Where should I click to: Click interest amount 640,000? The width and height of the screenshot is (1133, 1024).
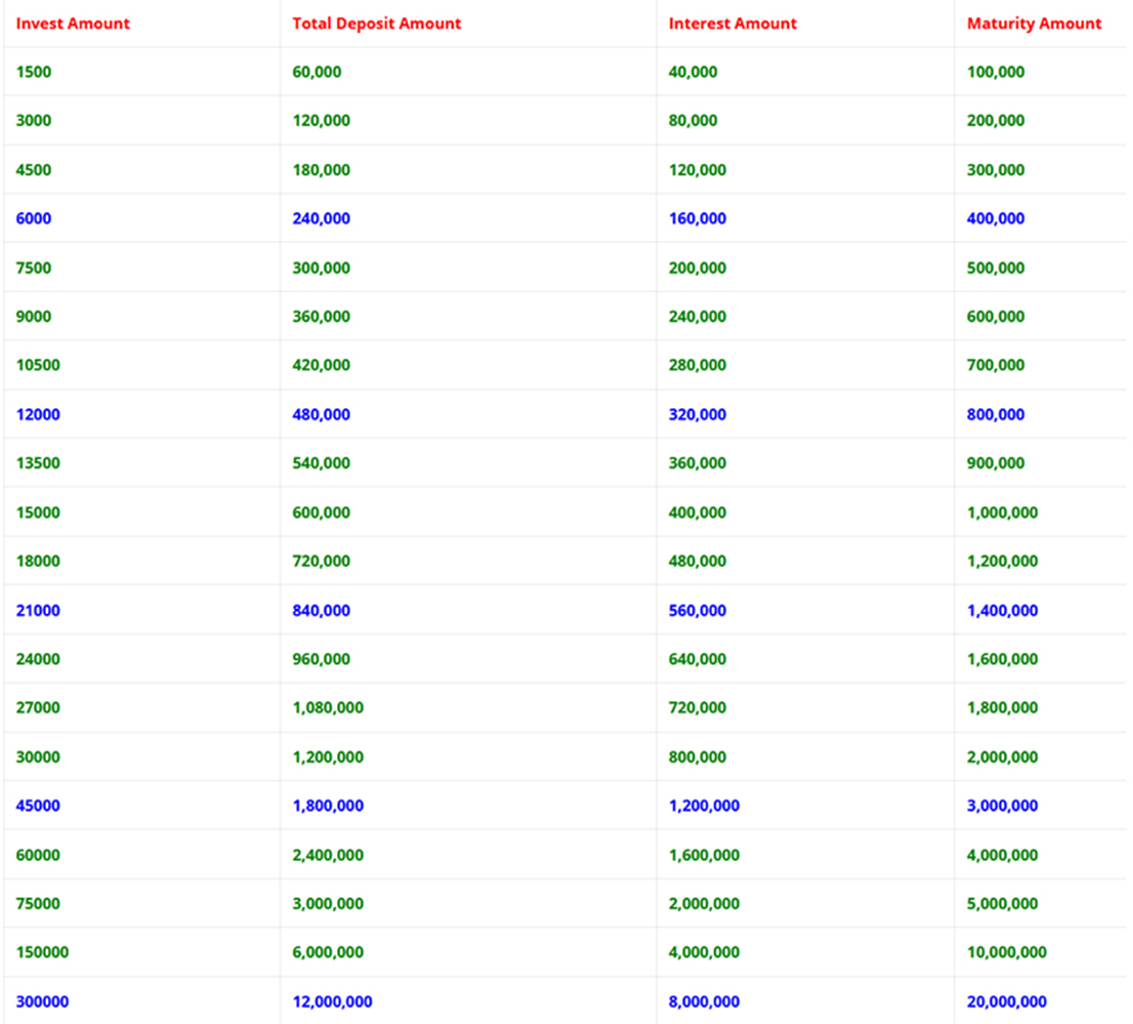pyautogui.click(x=697, y=658)
